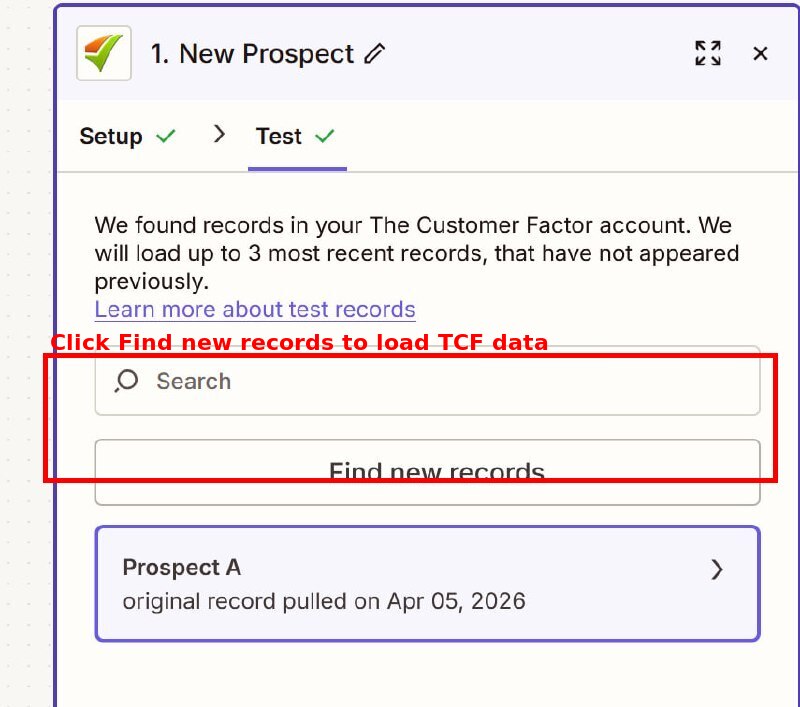The height and width of the screenshot is (707, 800).
Task: Open Prospect A via its right-facing chevron
Action: pos(717,569)
